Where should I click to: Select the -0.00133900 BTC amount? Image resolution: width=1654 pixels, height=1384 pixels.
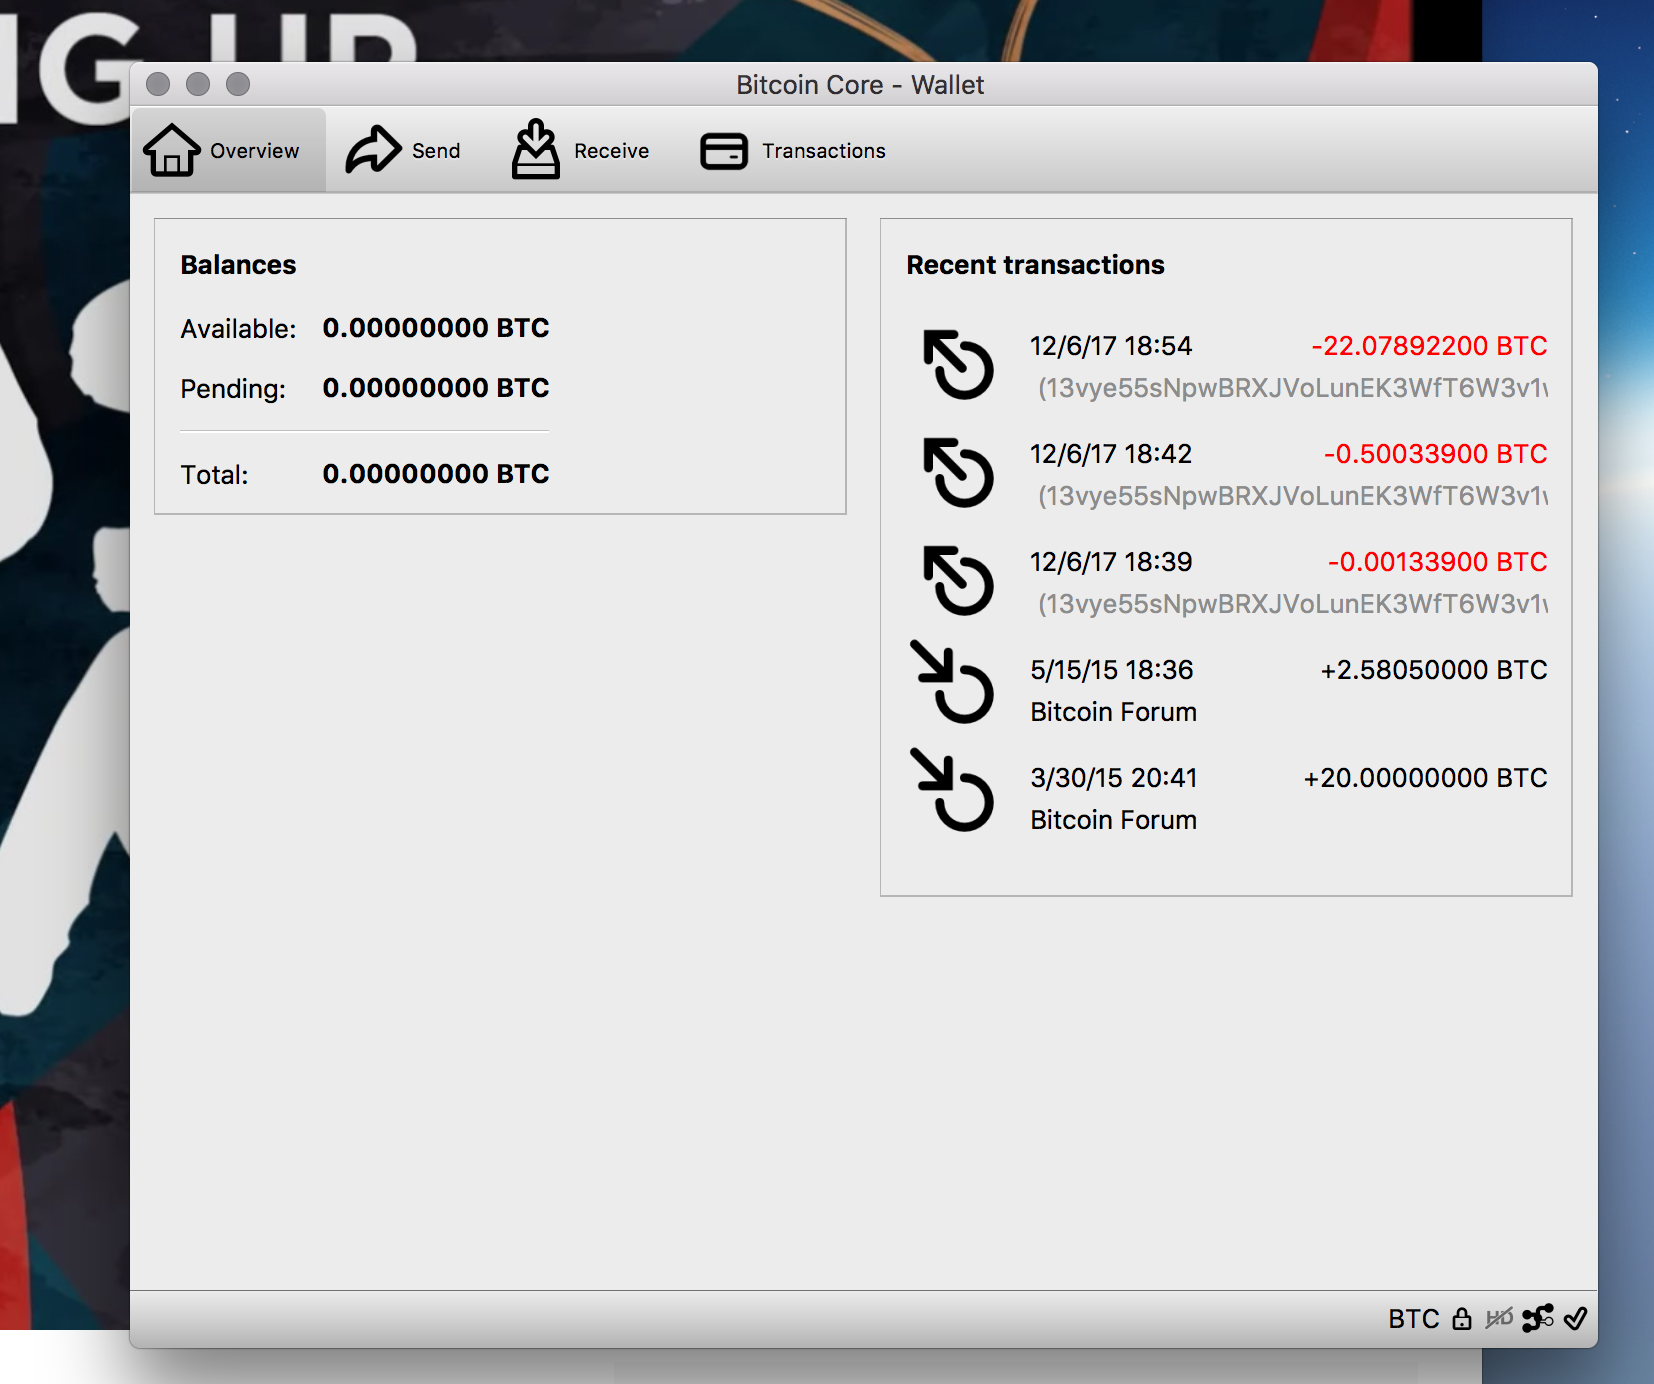pos(1437,562)
